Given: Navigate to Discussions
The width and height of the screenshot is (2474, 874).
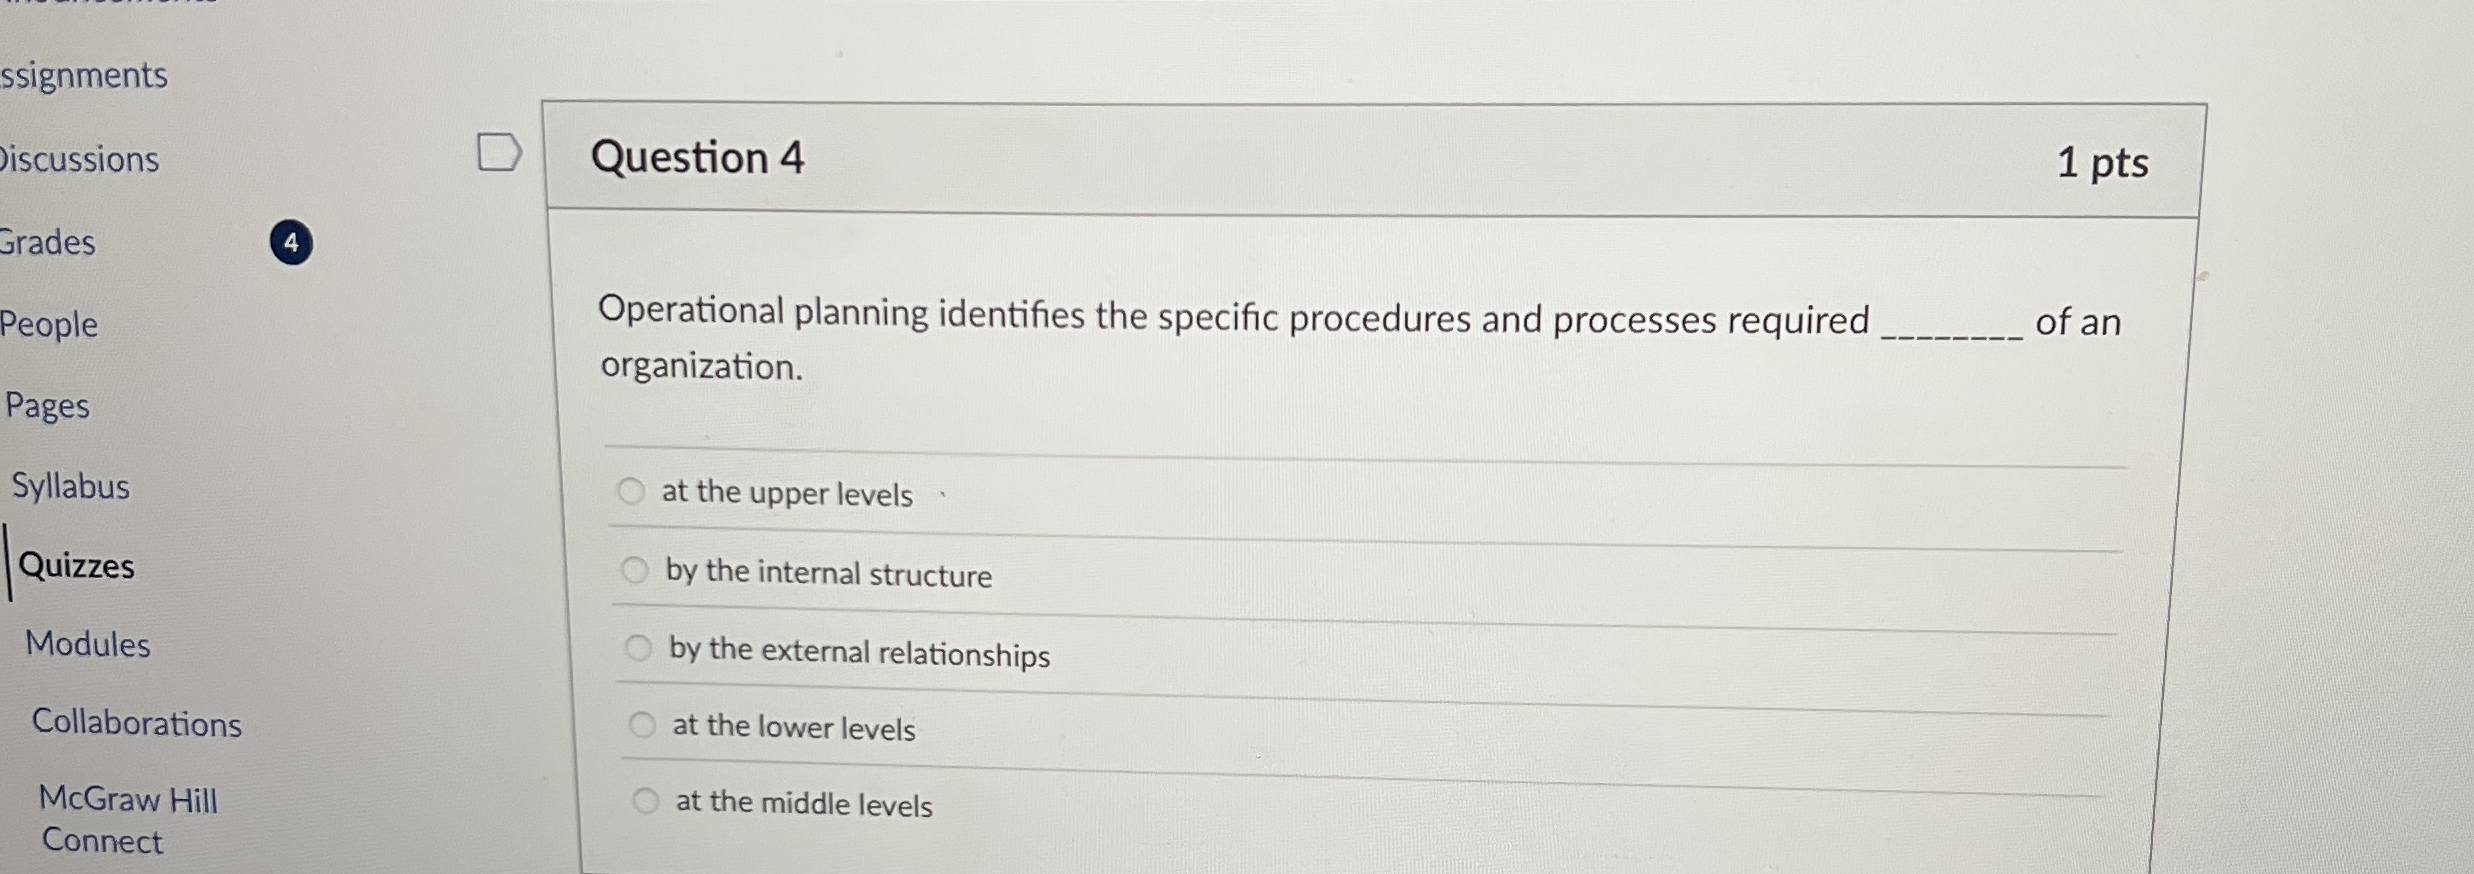Looking at the screenshot, I should click(x=80, y=159).
